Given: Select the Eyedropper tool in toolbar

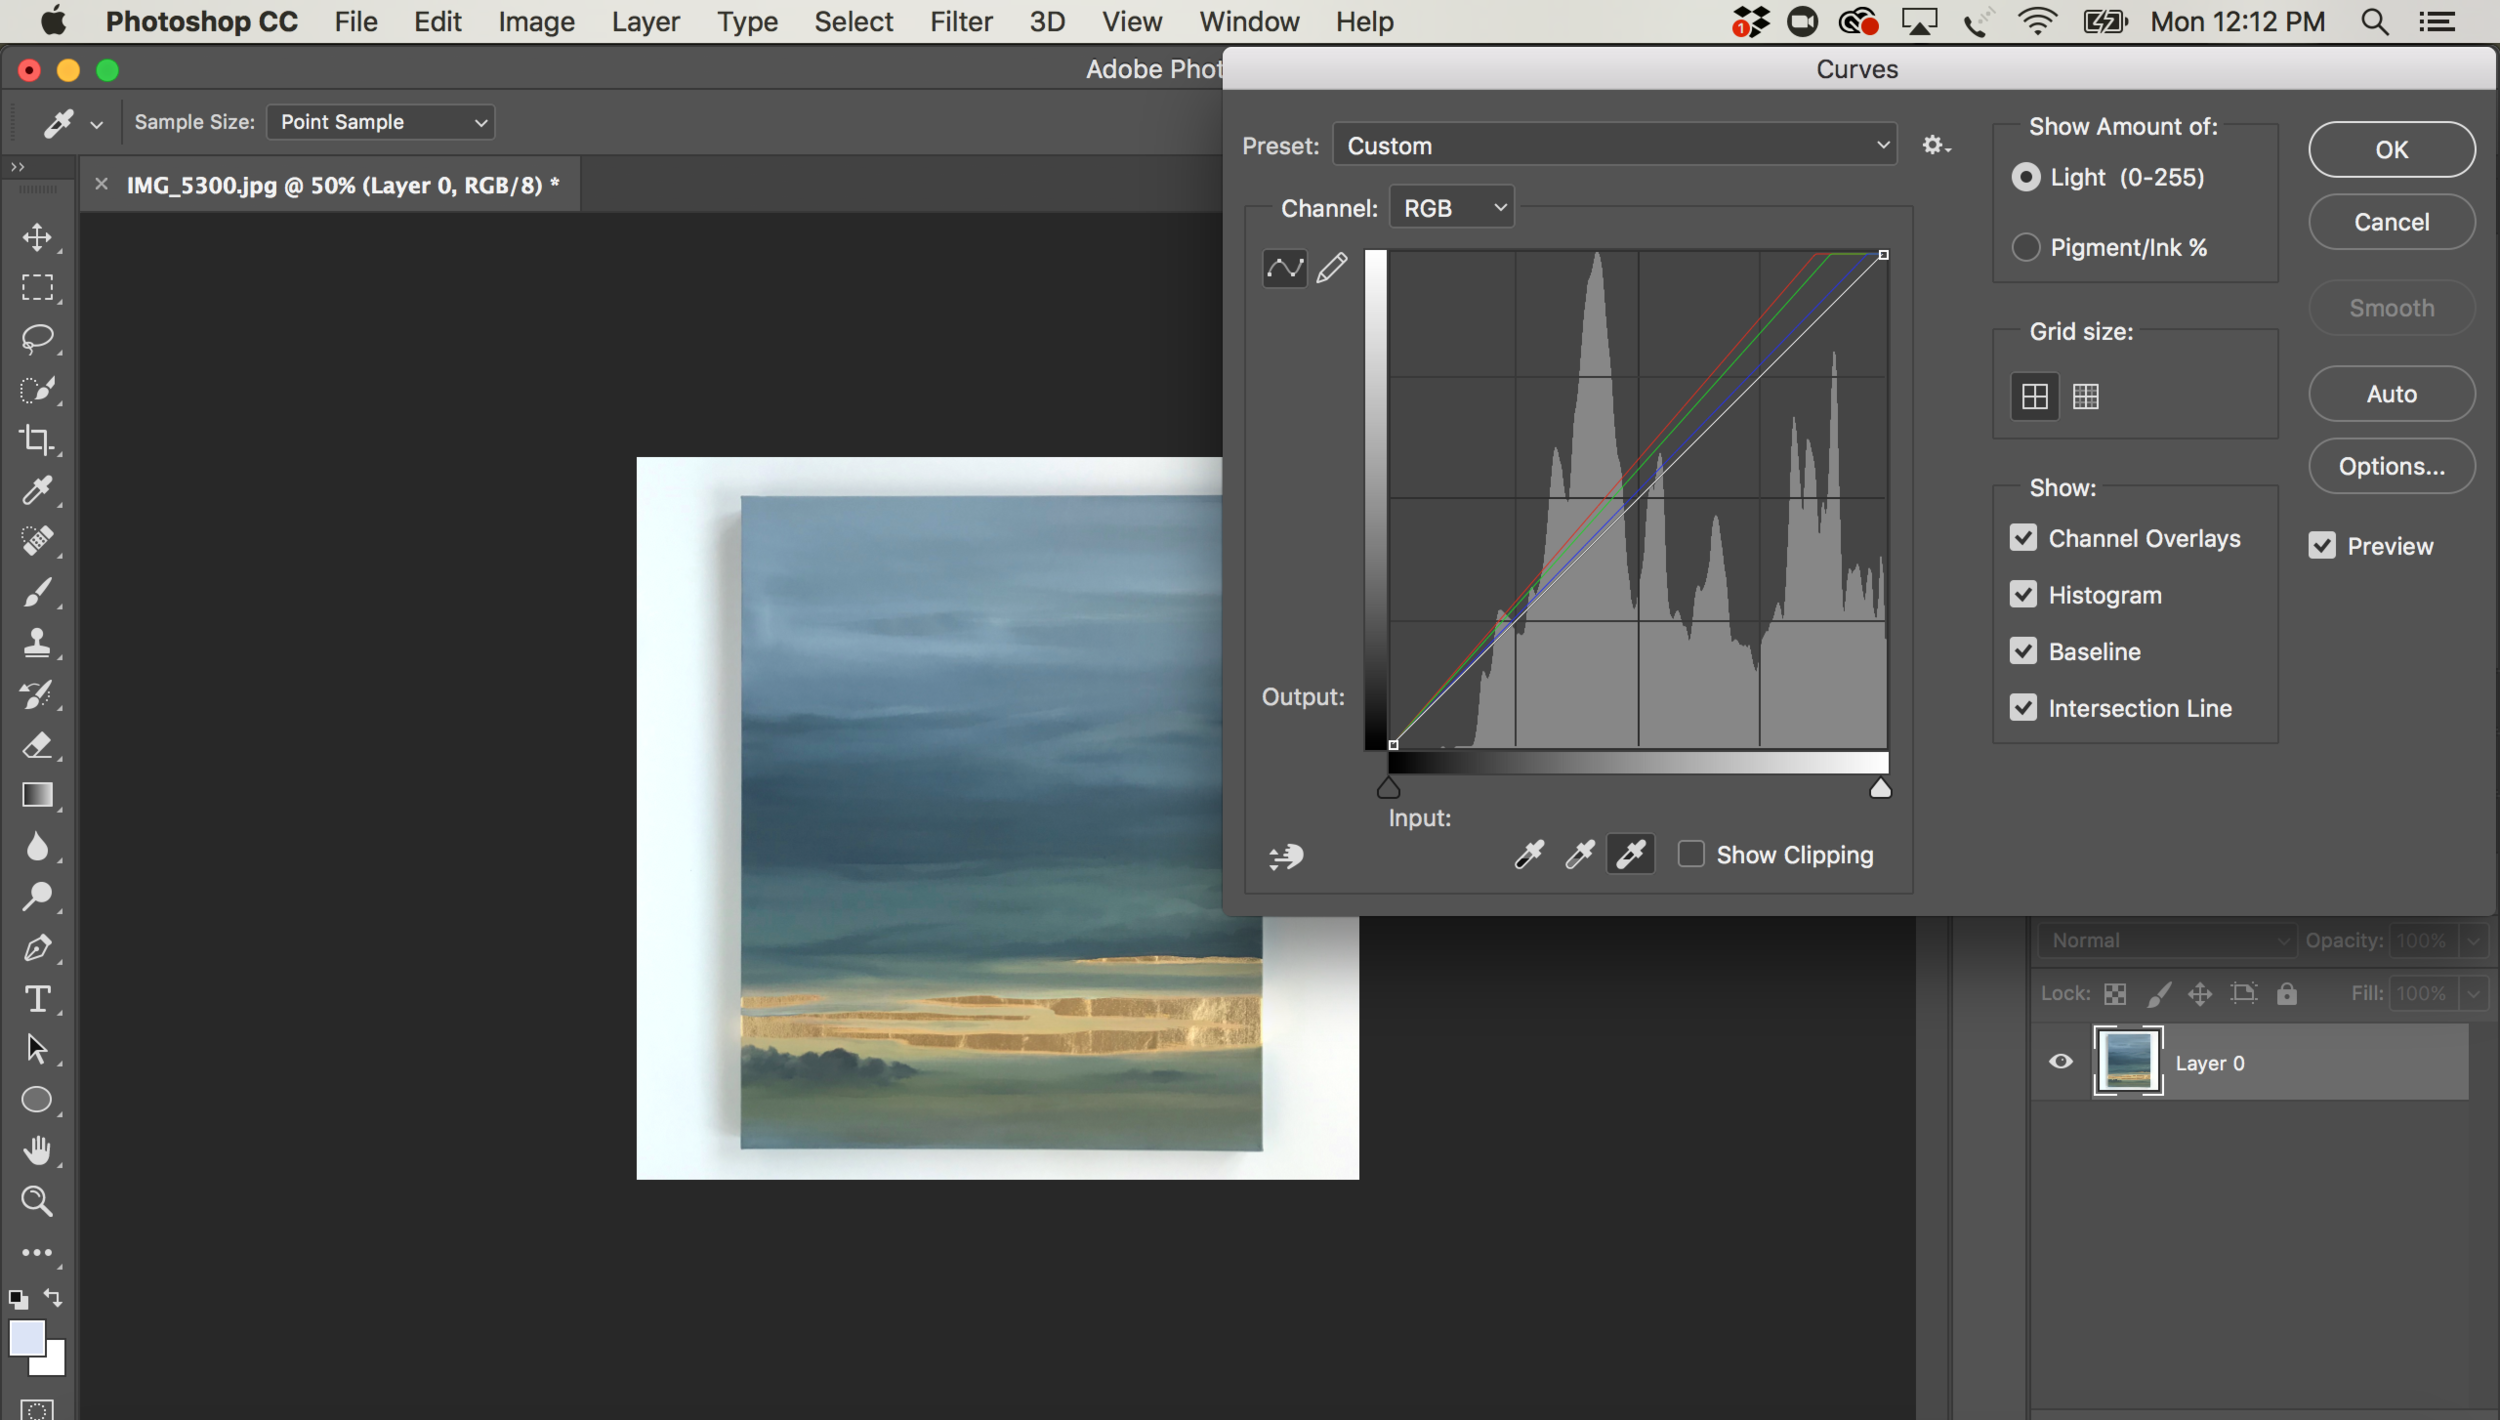Looking at the screenshot, I should [x=37, y=490].
